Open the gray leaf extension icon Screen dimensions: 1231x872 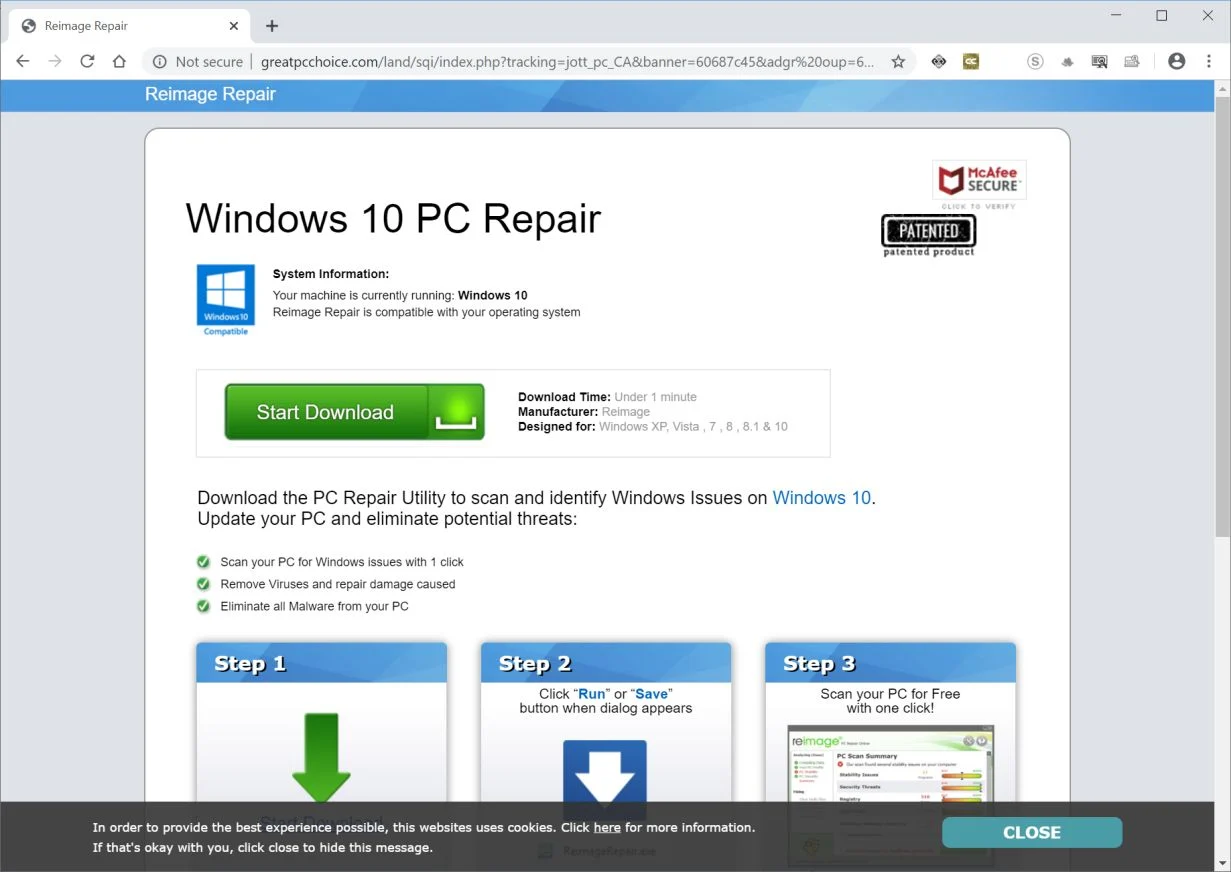[1067, 61]
